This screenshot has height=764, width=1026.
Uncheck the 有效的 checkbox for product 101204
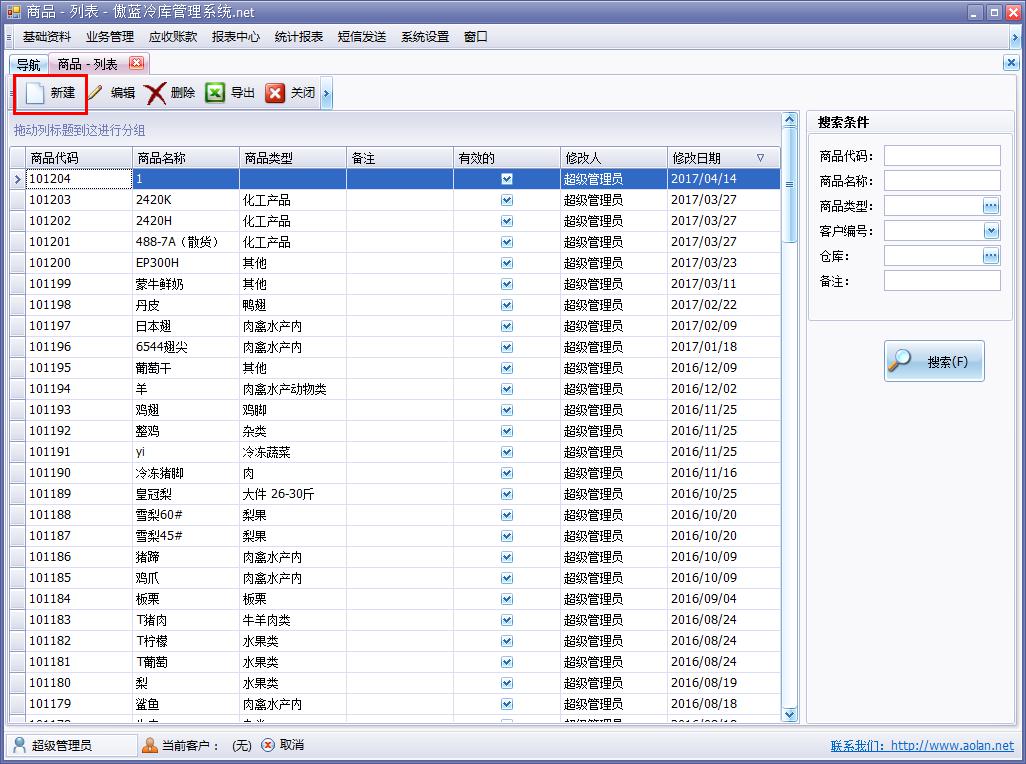click(x=507, y=179)
